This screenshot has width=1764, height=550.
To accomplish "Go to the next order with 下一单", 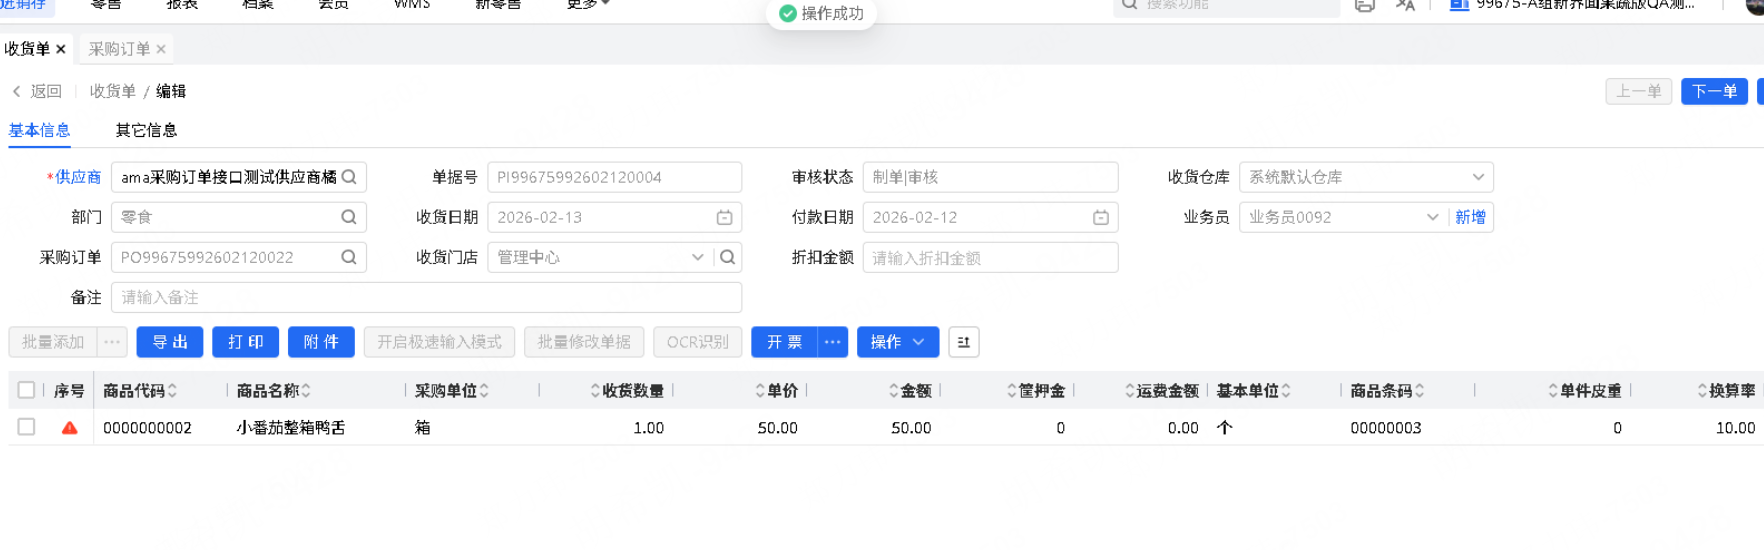I will [x=1715, y=91].
